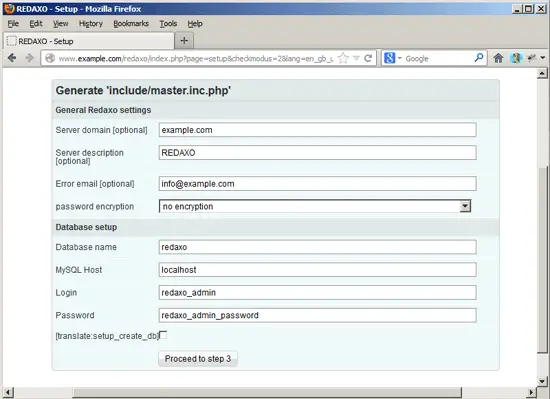
Task: Go back with the browser back arrow
Action: click(x=12, y=58)
